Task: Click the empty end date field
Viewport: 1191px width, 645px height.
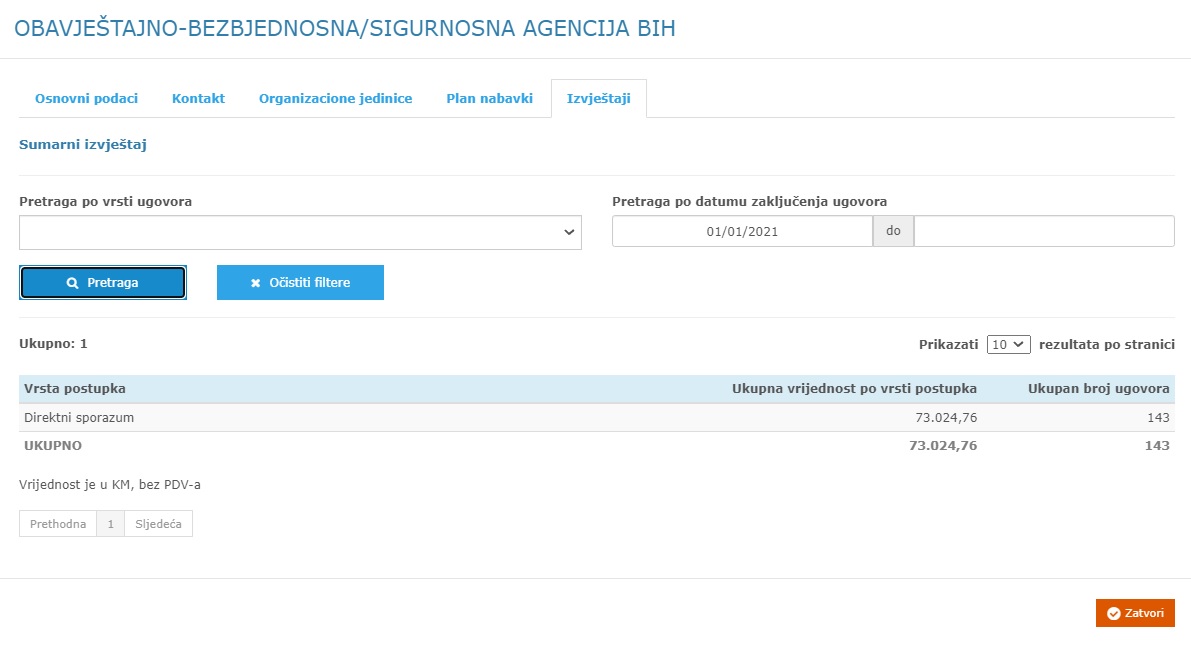Action: pyautogui.click(x=1044, y=231)
